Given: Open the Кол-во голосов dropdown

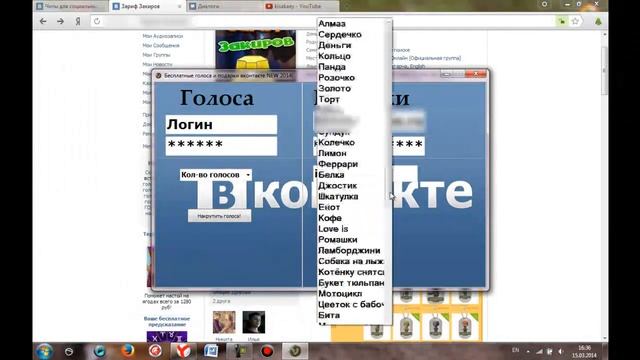Looking at the screenshot, I should (216, 175).
